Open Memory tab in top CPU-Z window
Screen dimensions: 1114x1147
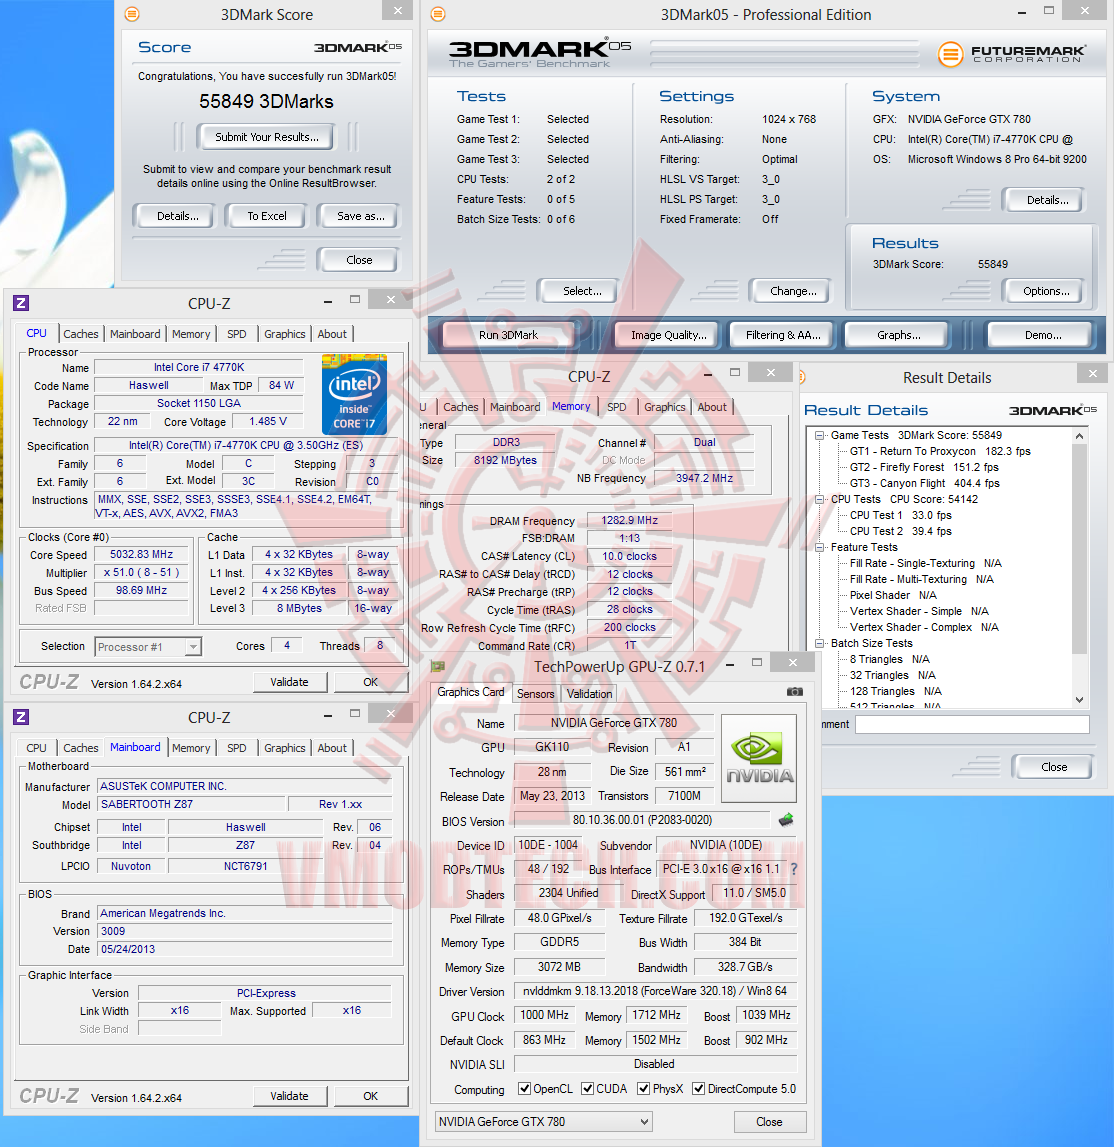[191, 334]
